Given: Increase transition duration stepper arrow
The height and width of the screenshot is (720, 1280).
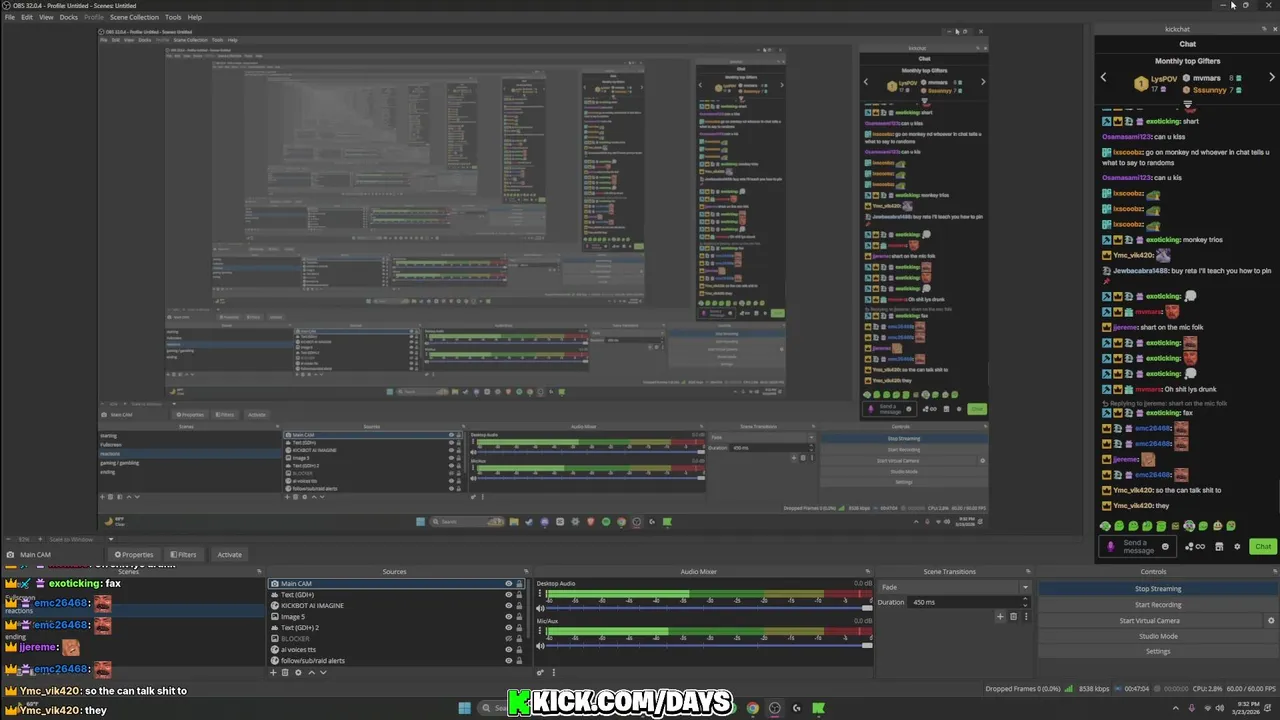Looking at the screenshot, I should click(1025, 600).
